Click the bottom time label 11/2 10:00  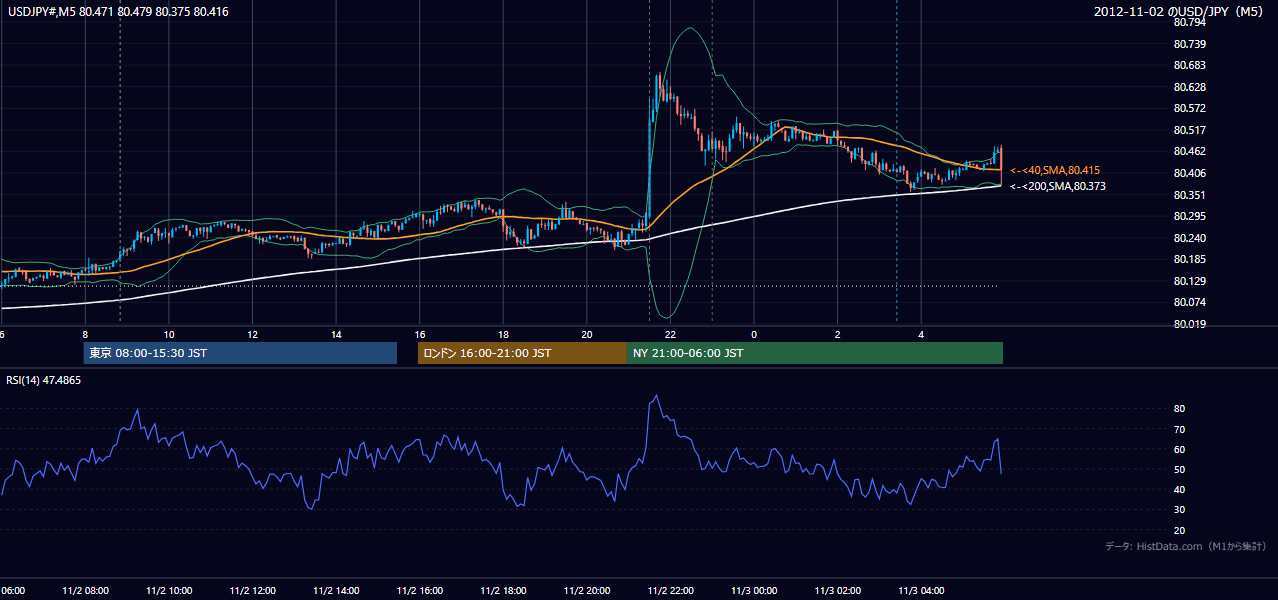pos(169,591)
